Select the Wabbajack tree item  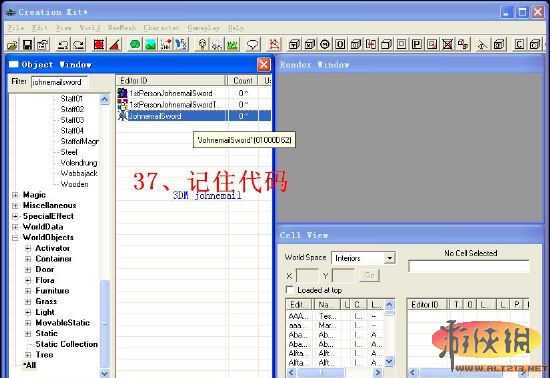click(79, 173)
